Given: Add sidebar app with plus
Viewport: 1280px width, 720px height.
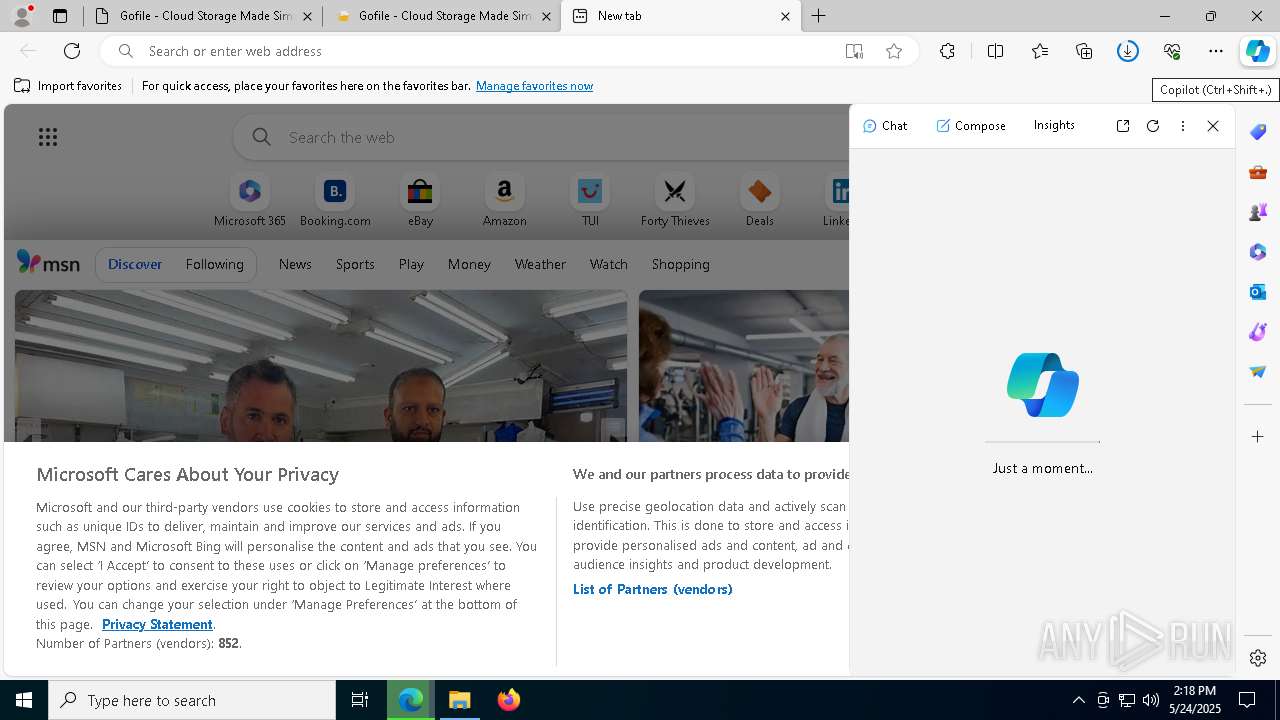Looking at the screenshot, I should click(x=1258, y=437).
